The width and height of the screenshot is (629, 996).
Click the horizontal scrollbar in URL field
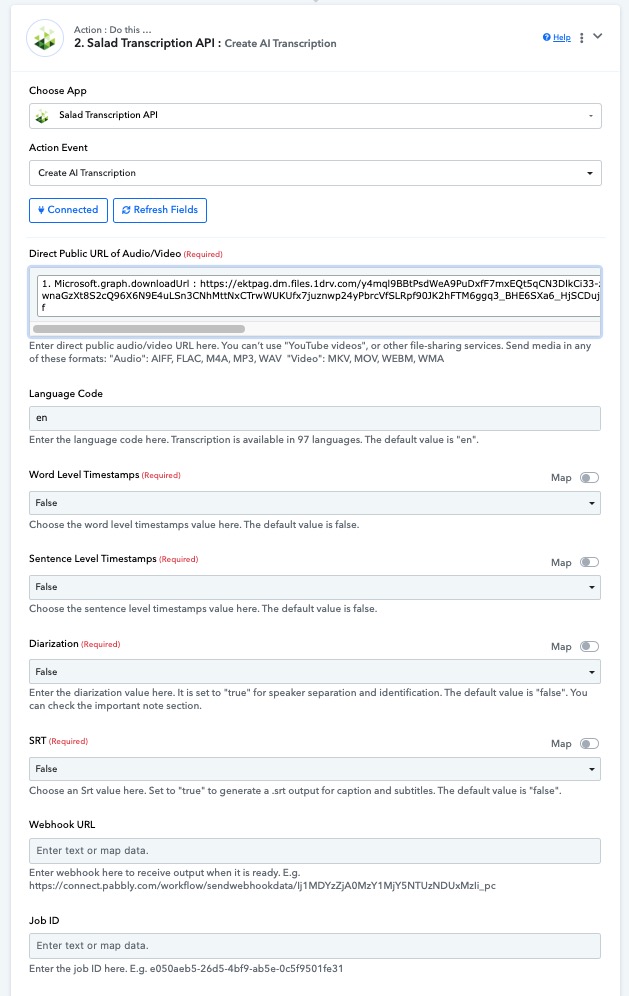(139, 329)
